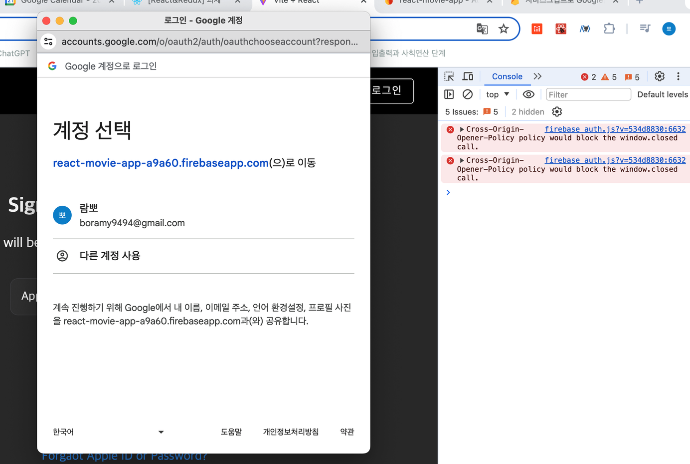
Task: Toggle the console sidebar panel
Action: (x=449, y=94)
